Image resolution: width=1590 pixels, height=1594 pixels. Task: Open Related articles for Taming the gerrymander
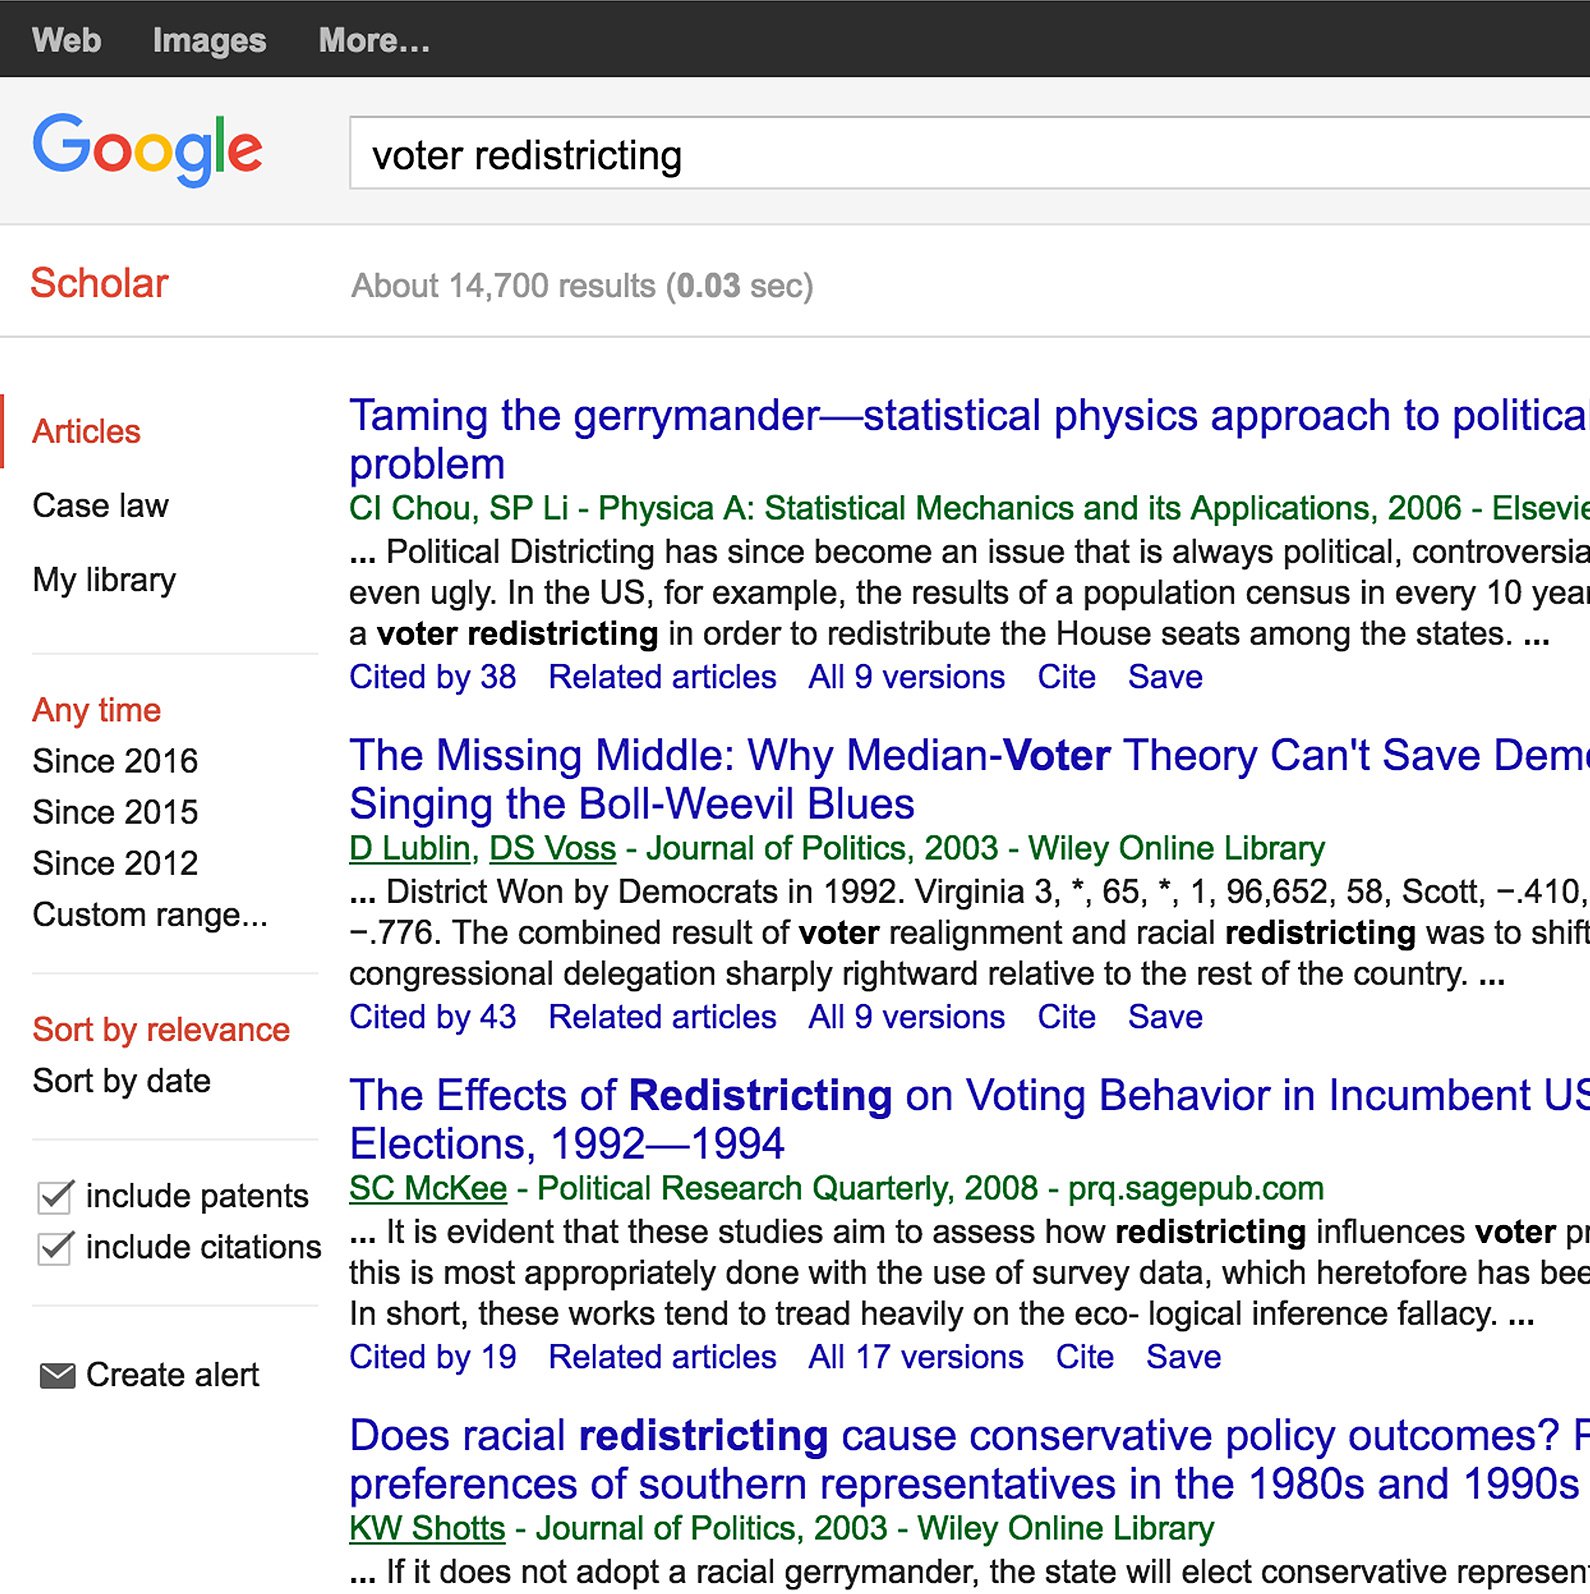point(662,677)
